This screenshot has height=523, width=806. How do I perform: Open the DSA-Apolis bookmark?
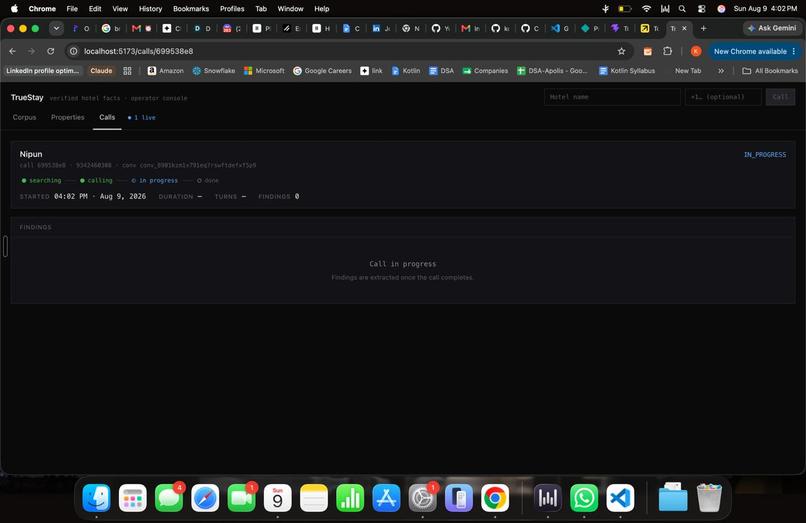click(x=553, y=71)
